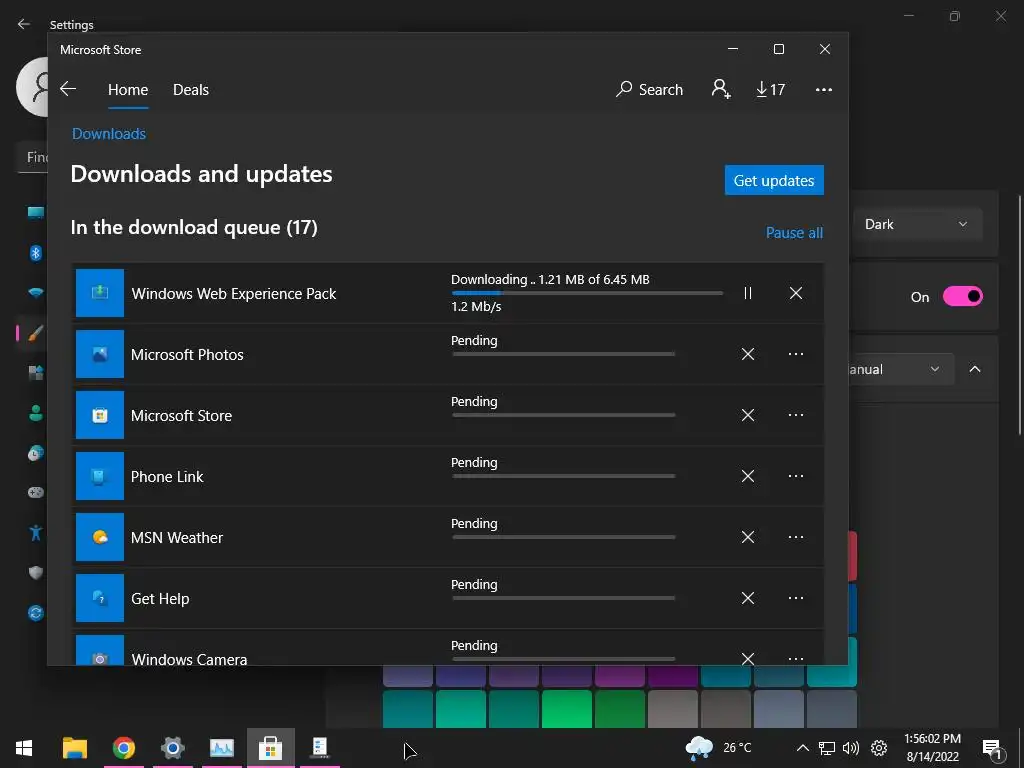1024x768 pixels.
Task: Open the volume control in system tray
Action: point(850,748)
